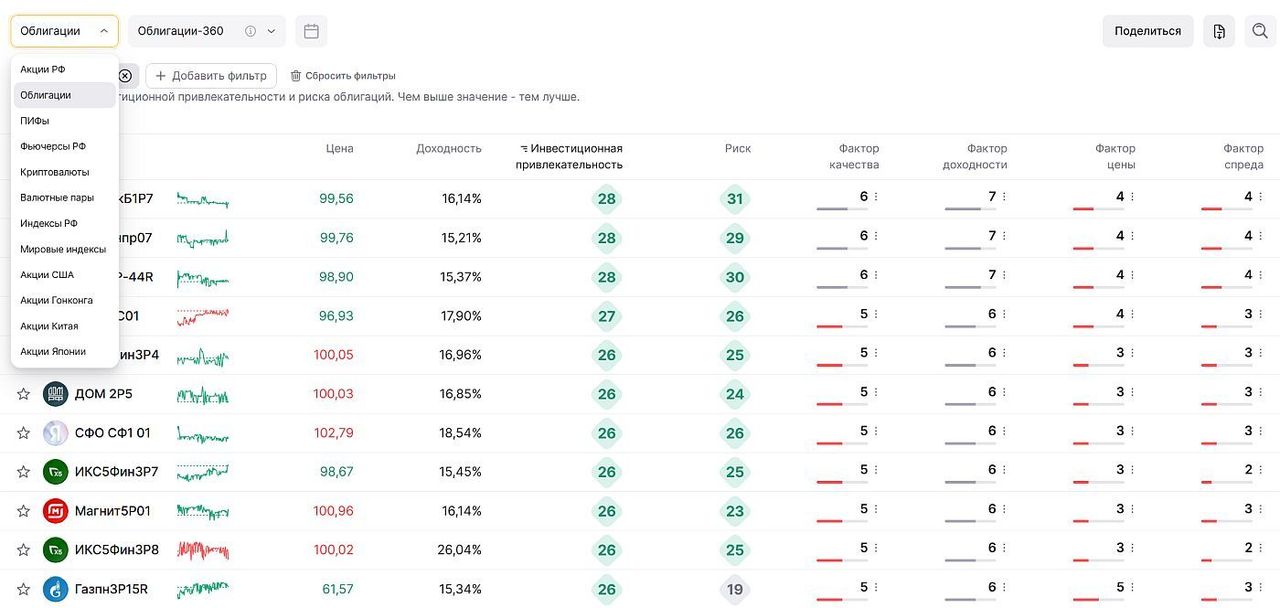Click the Поделиться button
1280x608 pixels.
(1147, 31)
